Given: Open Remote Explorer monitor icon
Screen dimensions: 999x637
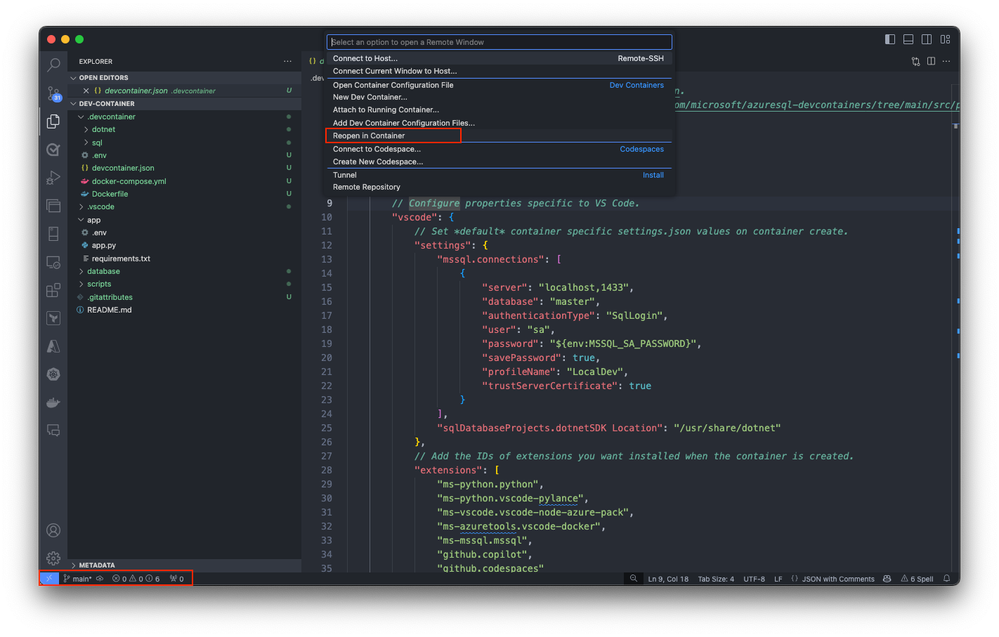Looking at the screenshot, I should click(x=54, y=262).
